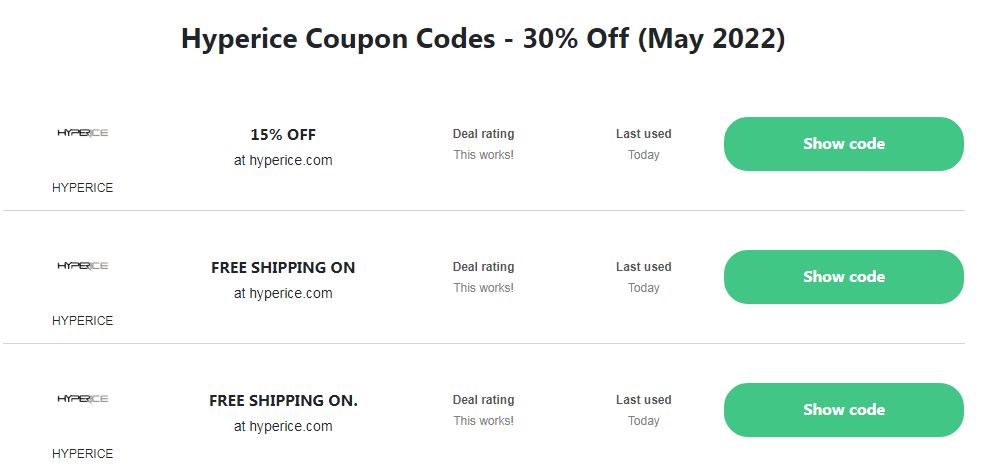The width and height of the screenshot is (985, 476).
Task: Click the HYPERICE label in the middle row
Action: click(83, 321)
